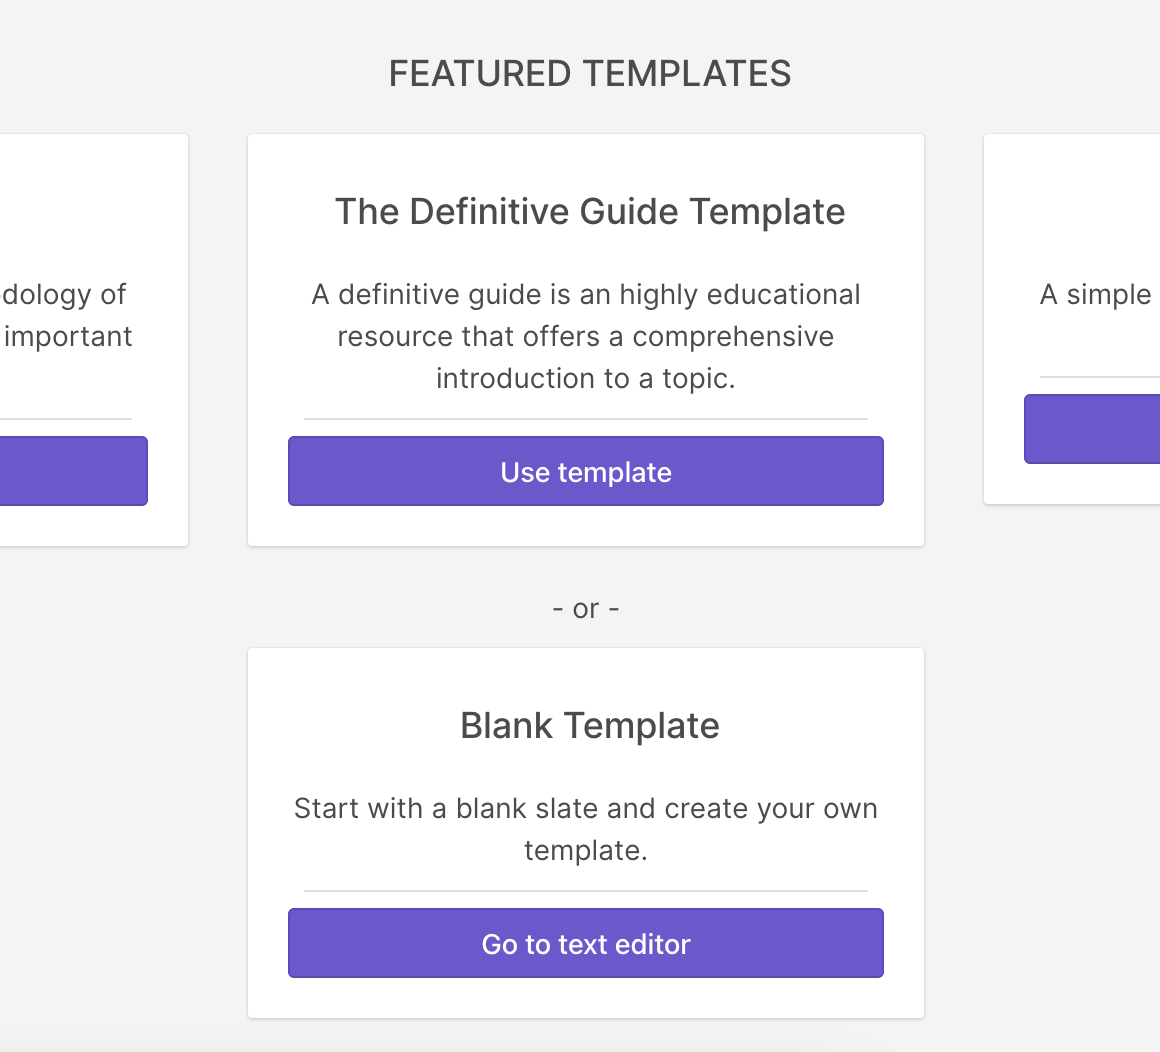Click the divider line in the left partial card
The image size is (1160, 1052).
tap(66, 419)
